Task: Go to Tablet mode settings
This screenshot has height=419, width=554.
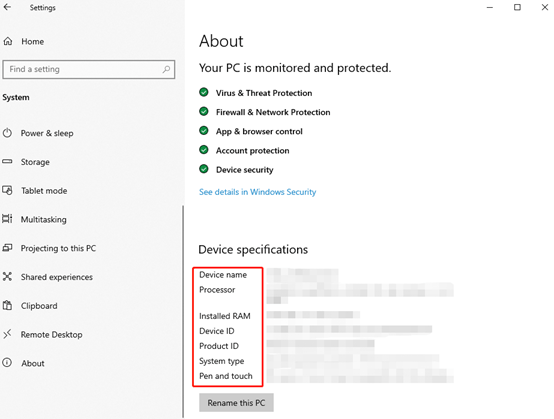Action: (44, 191)
